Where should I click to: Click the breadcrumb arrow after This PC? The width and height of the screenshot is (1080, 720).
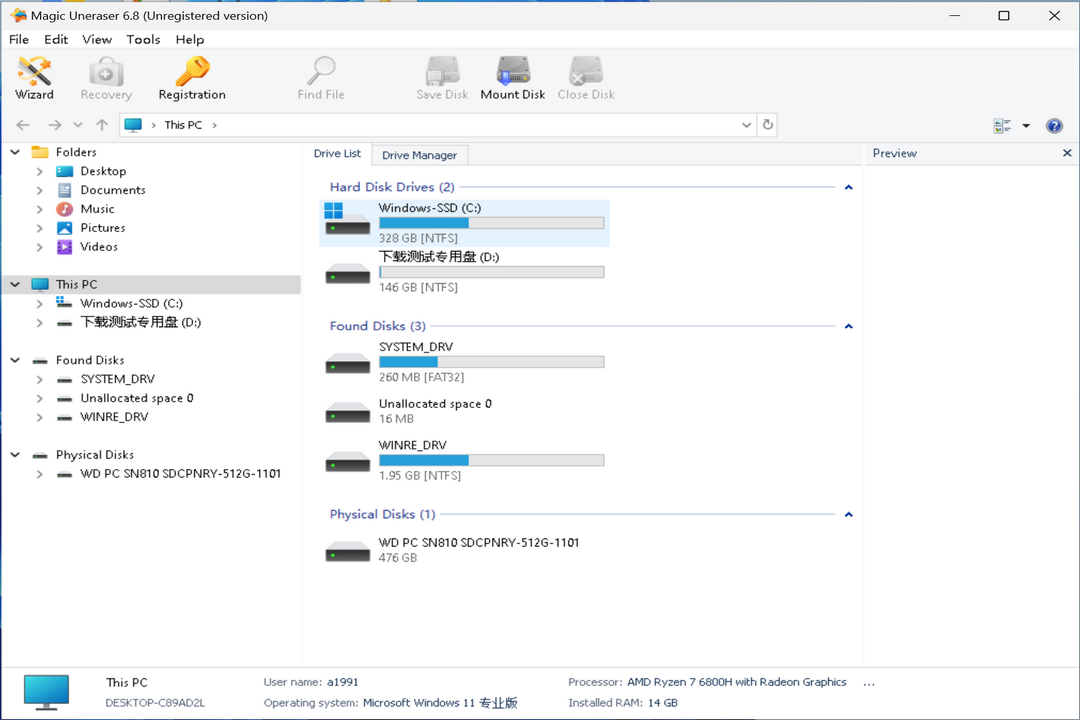pos(215,125)
